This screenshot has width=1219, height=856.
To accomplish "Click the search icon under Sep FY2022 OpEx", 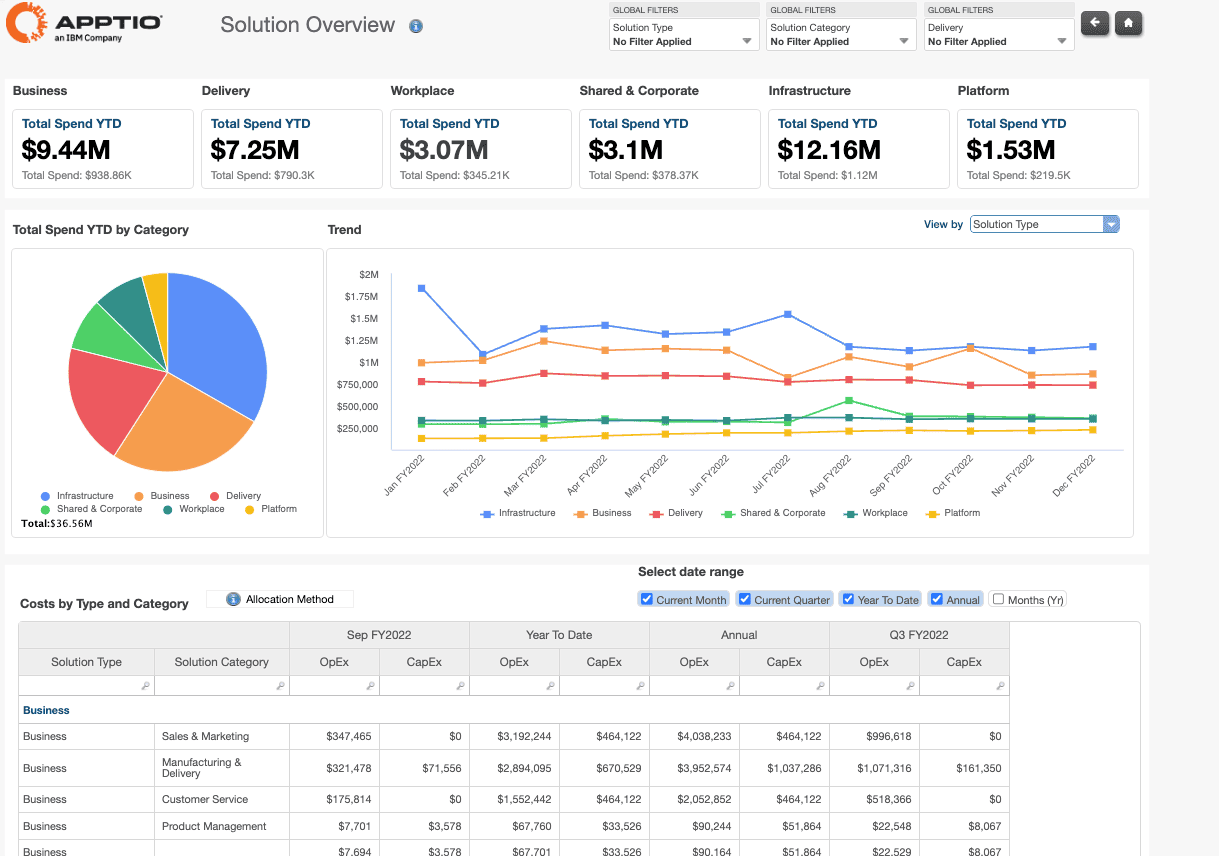I will point(368,686).
